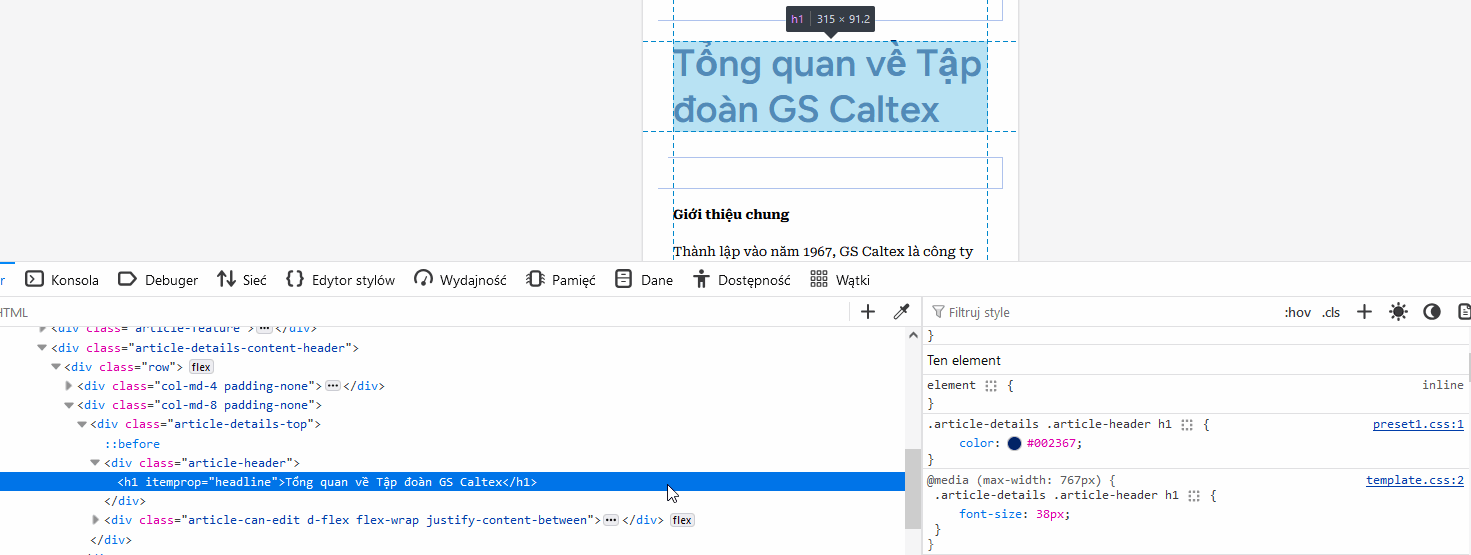
Task: Toggle print media simulation page icon
Action: [x=1464, y=312]
